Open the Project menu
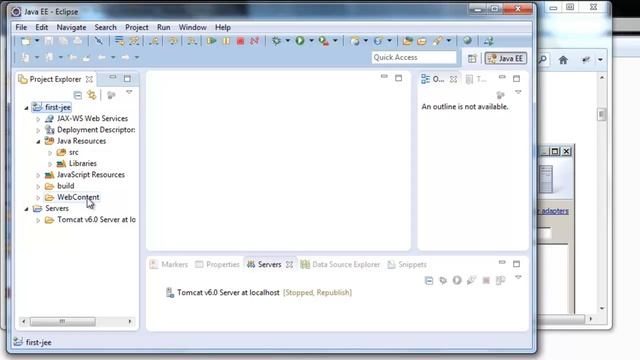 (x=137, y=27)
